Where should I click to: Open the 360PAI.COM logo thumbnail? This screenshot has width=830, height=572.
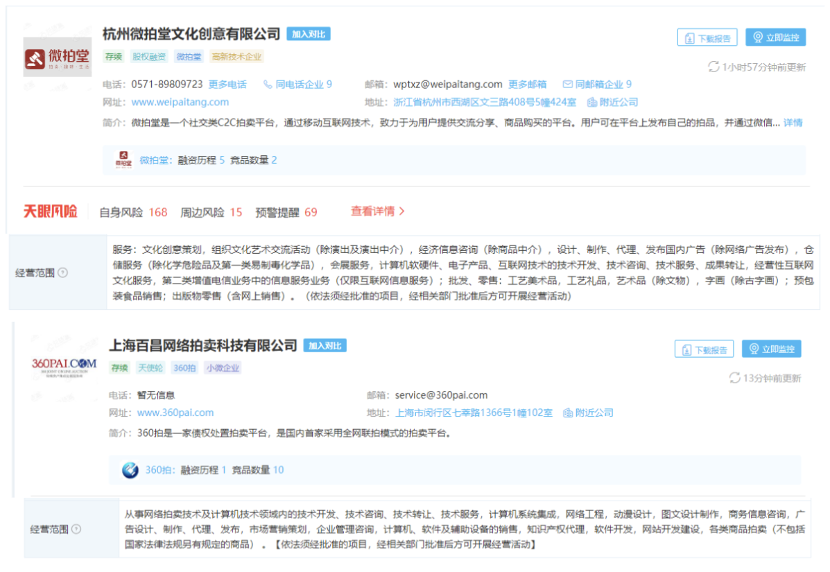(64, 366)
